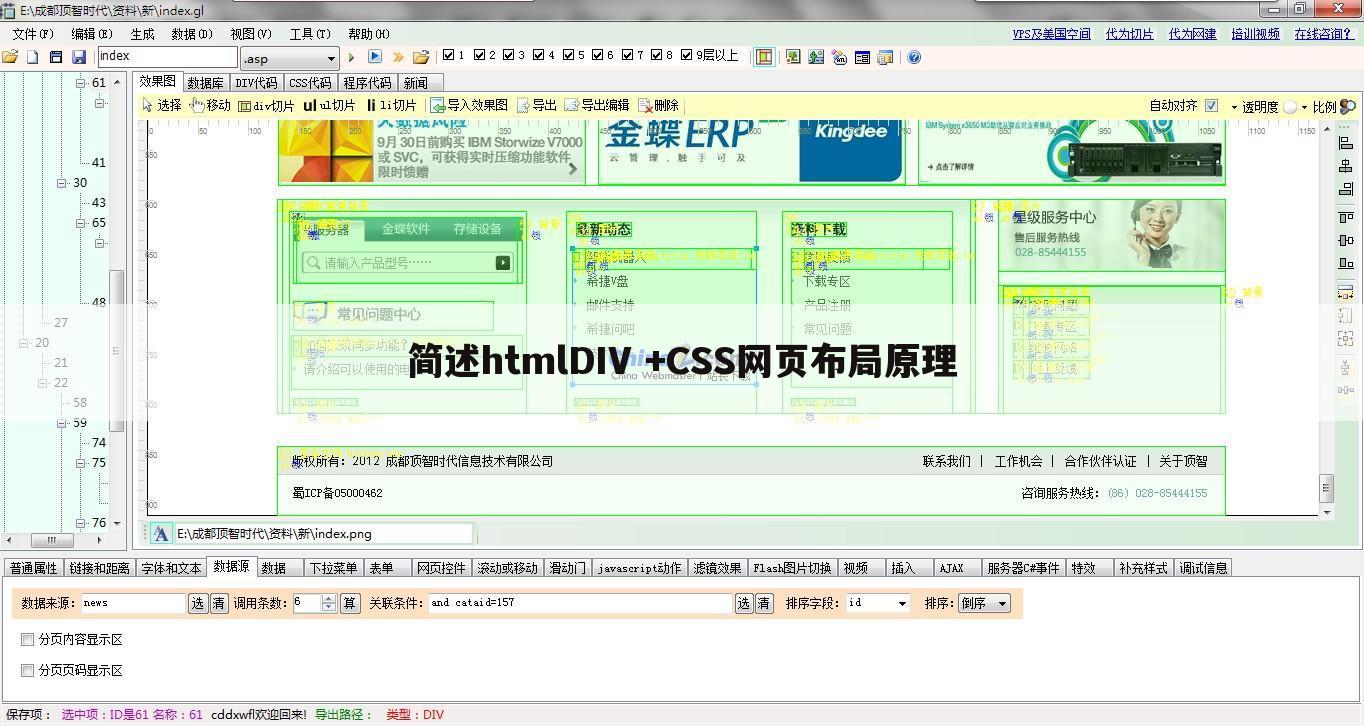Click 选 button beside 数据来源 field
Screen dimensions: 1364x726
click(x=198, y=603)
